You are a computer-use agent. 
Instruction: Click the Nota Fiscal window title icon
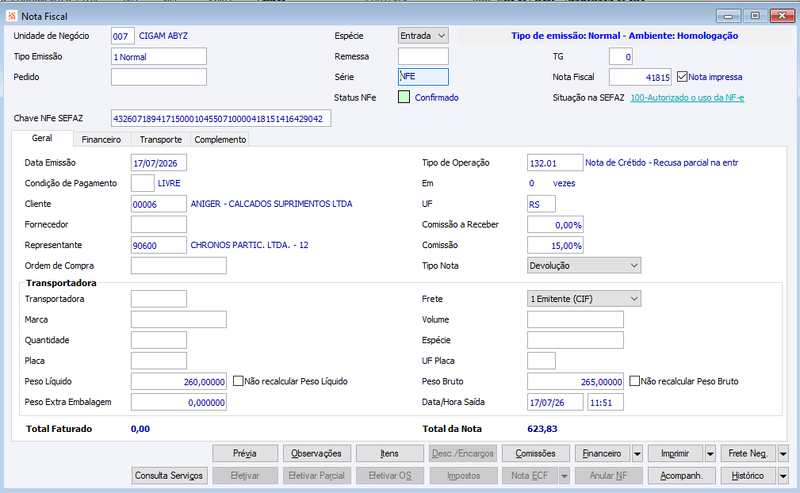click(11, 16)
